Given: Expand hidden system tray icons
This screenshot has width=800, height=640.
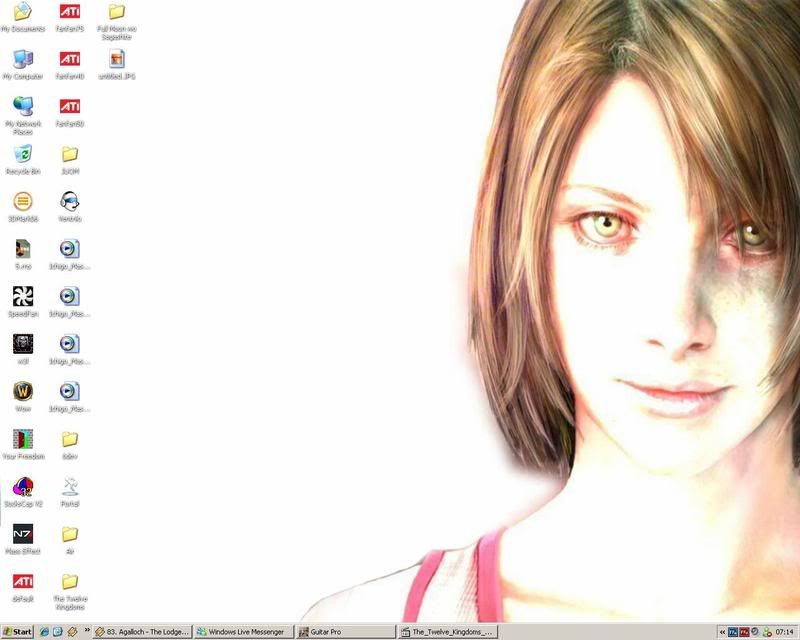Looking at the screenshot, I should tap(722, 632).
